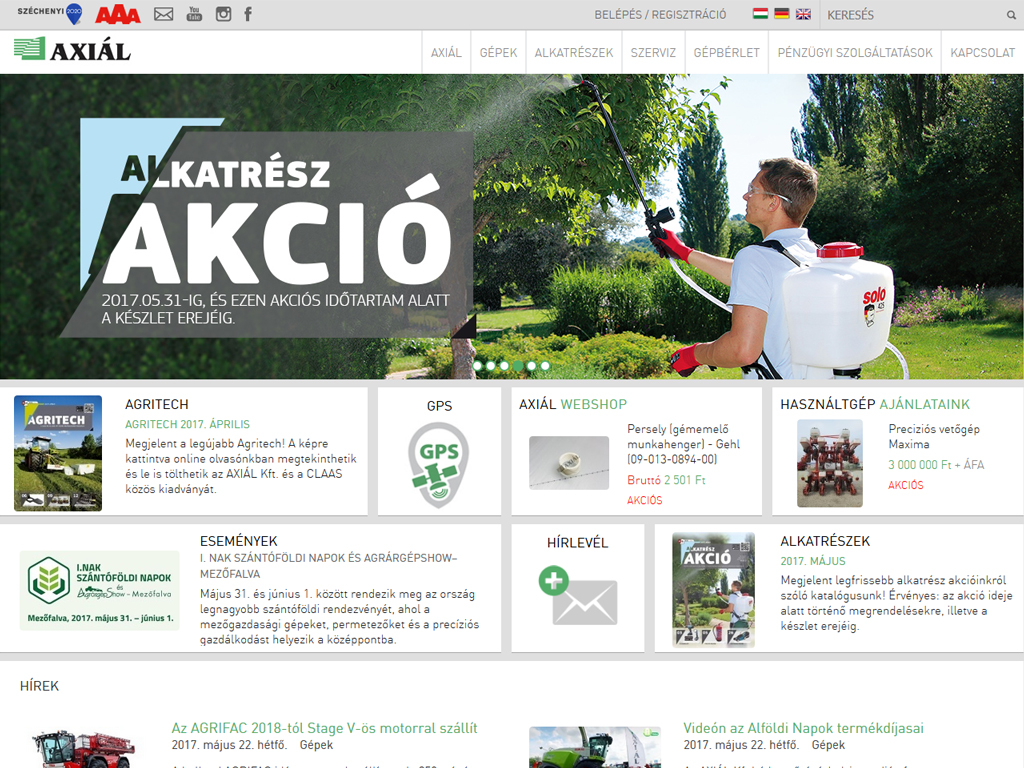Click webshop Bruttó 2 501 Ft price
Viewport: 1024px width, 768px height.
pos(666,480)
